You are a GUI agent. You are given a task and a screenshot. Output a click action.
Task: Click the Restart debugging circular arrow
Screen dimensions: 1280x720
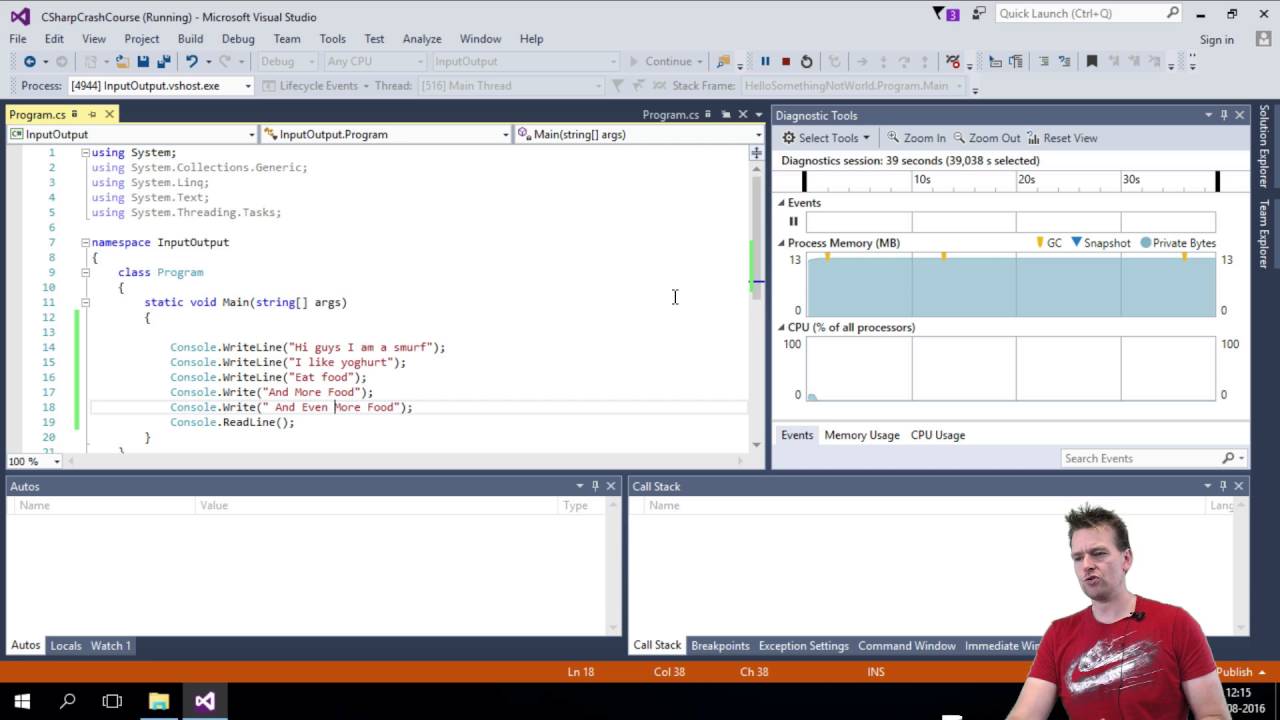pyautogui.click(x=806, y=61)
